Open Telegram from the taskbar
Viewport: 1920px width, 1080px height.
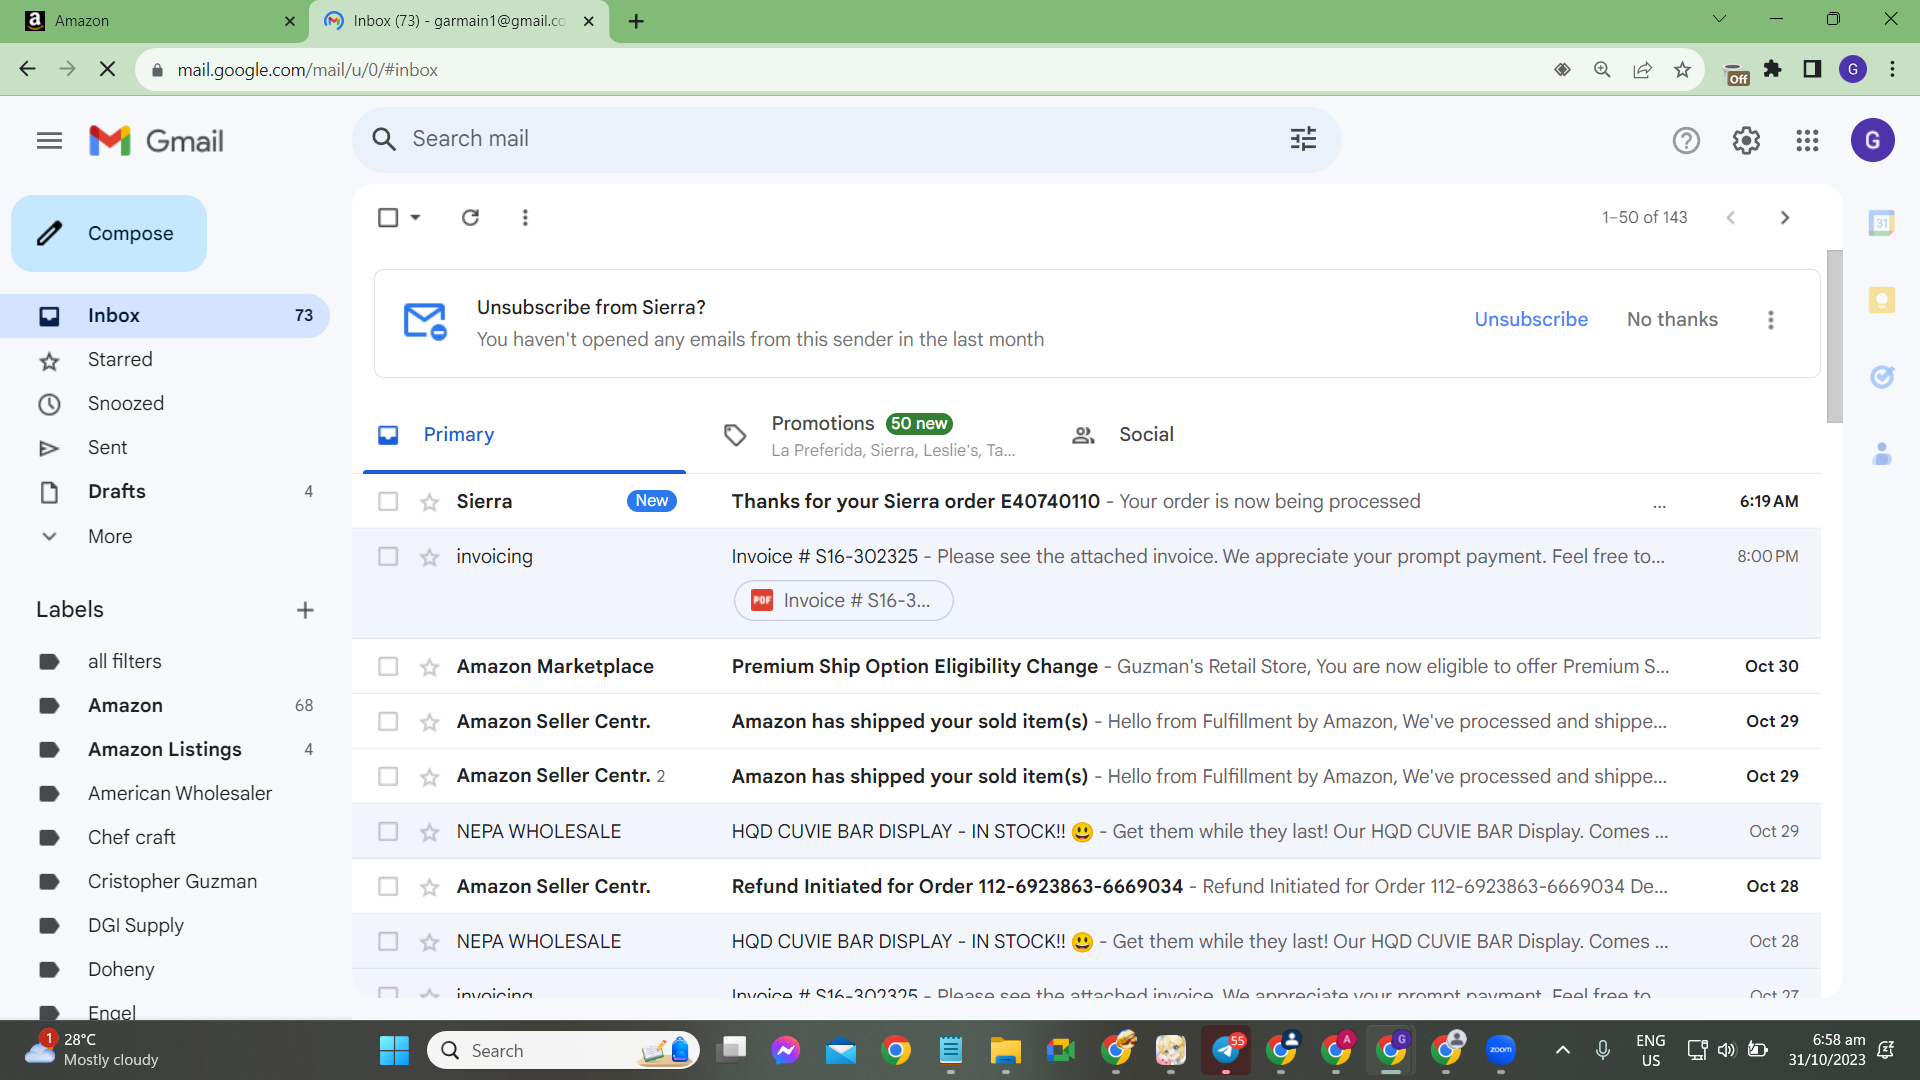point(1227,1050)
